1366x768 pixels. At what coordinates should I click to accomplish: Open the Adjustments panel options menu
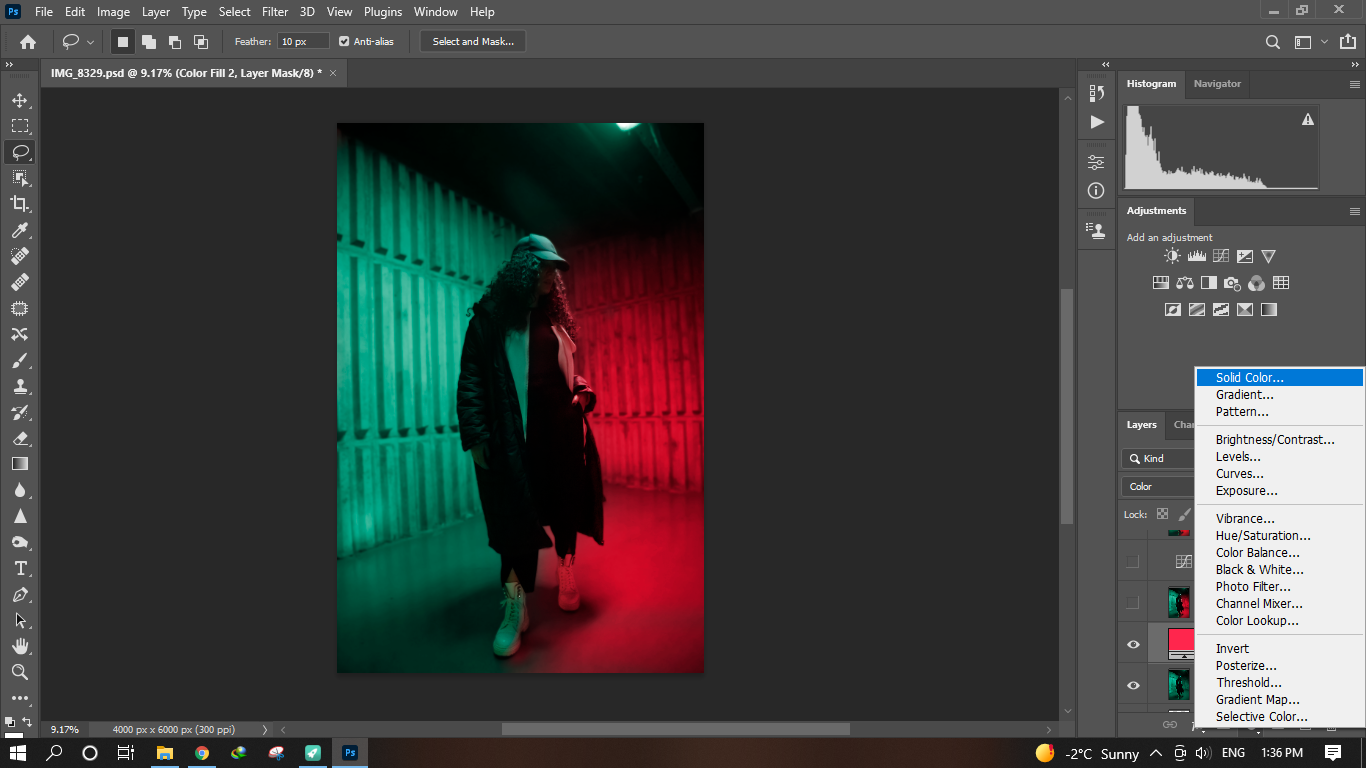coord(1355,211)
